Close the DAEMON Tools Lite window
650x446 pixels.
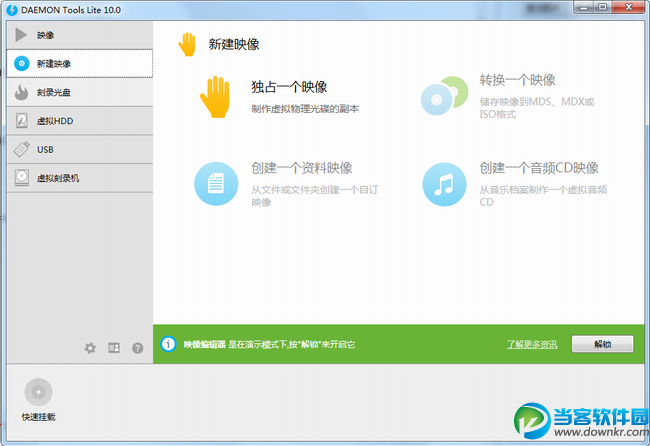pos(629,7)
